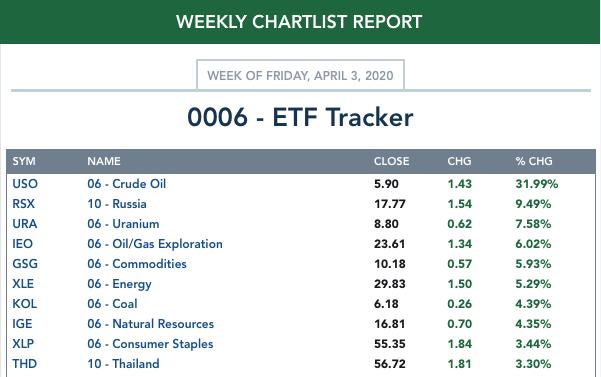Sort table by CLOSE column header
The height and width of the screenshot is (377, 601).
(x=392, y=161)
